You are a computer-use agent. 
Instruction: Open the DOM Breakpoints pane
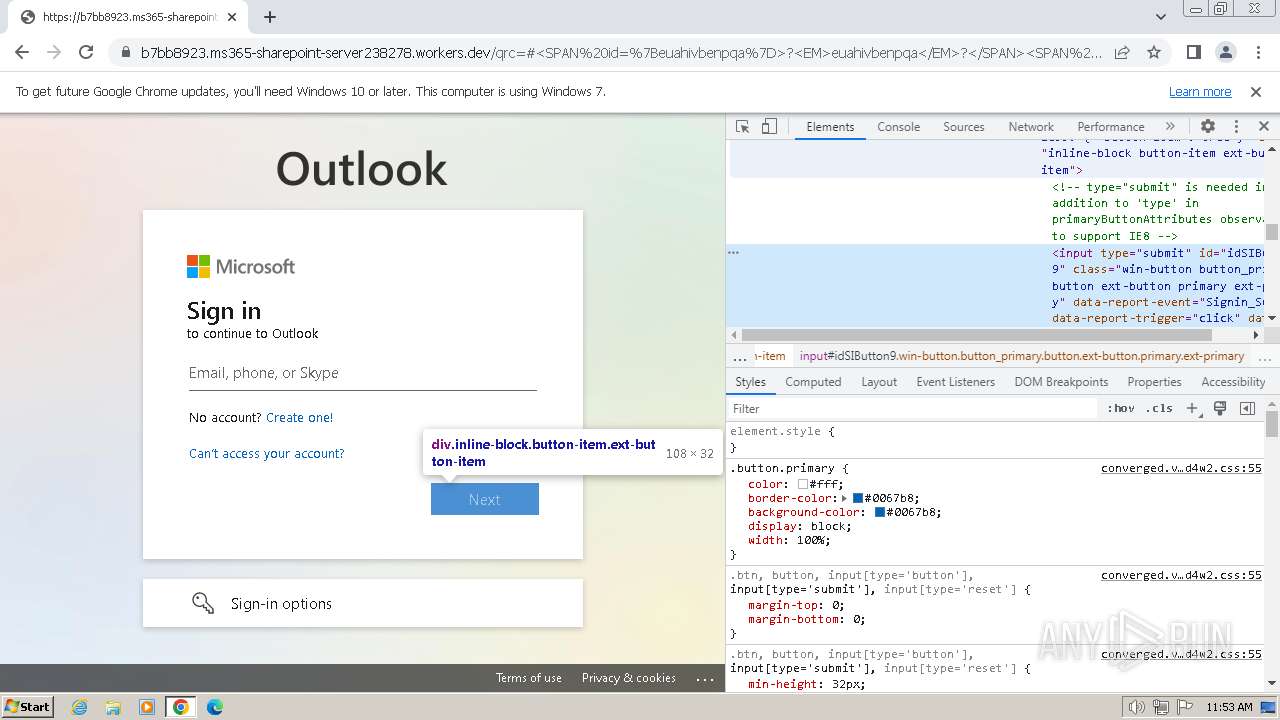[1061, 382]
